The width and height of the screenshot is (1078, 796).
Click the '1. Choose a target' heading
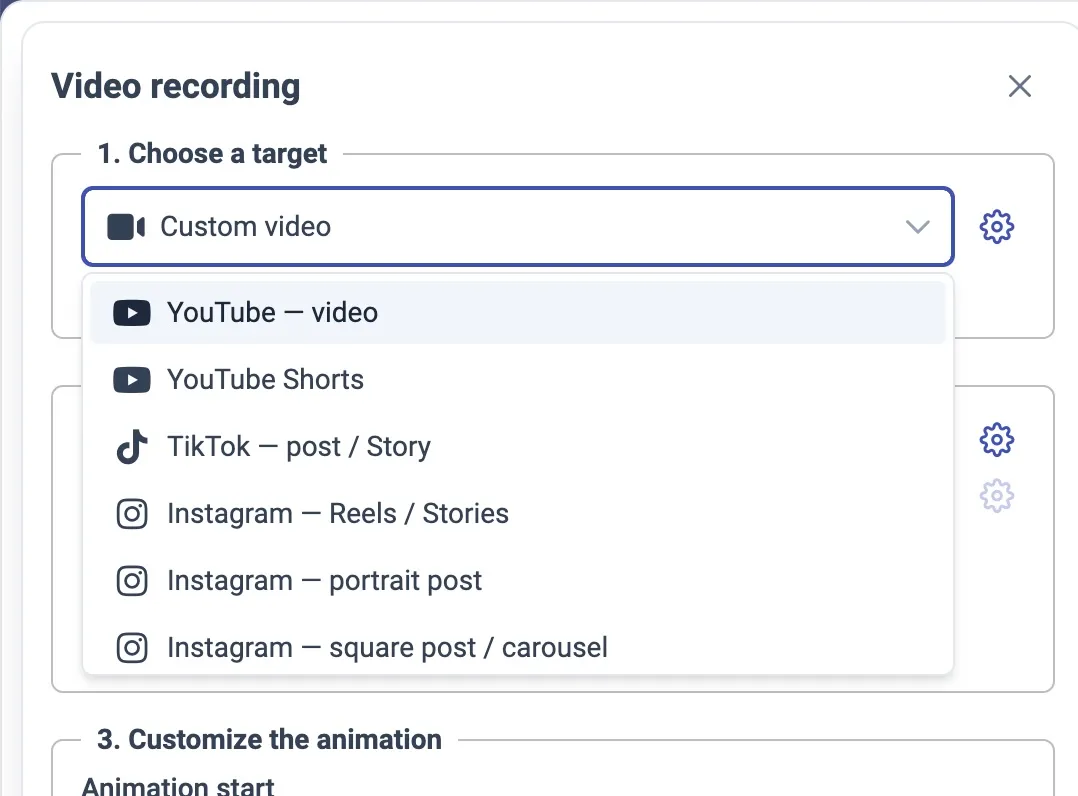click(212, 153)
